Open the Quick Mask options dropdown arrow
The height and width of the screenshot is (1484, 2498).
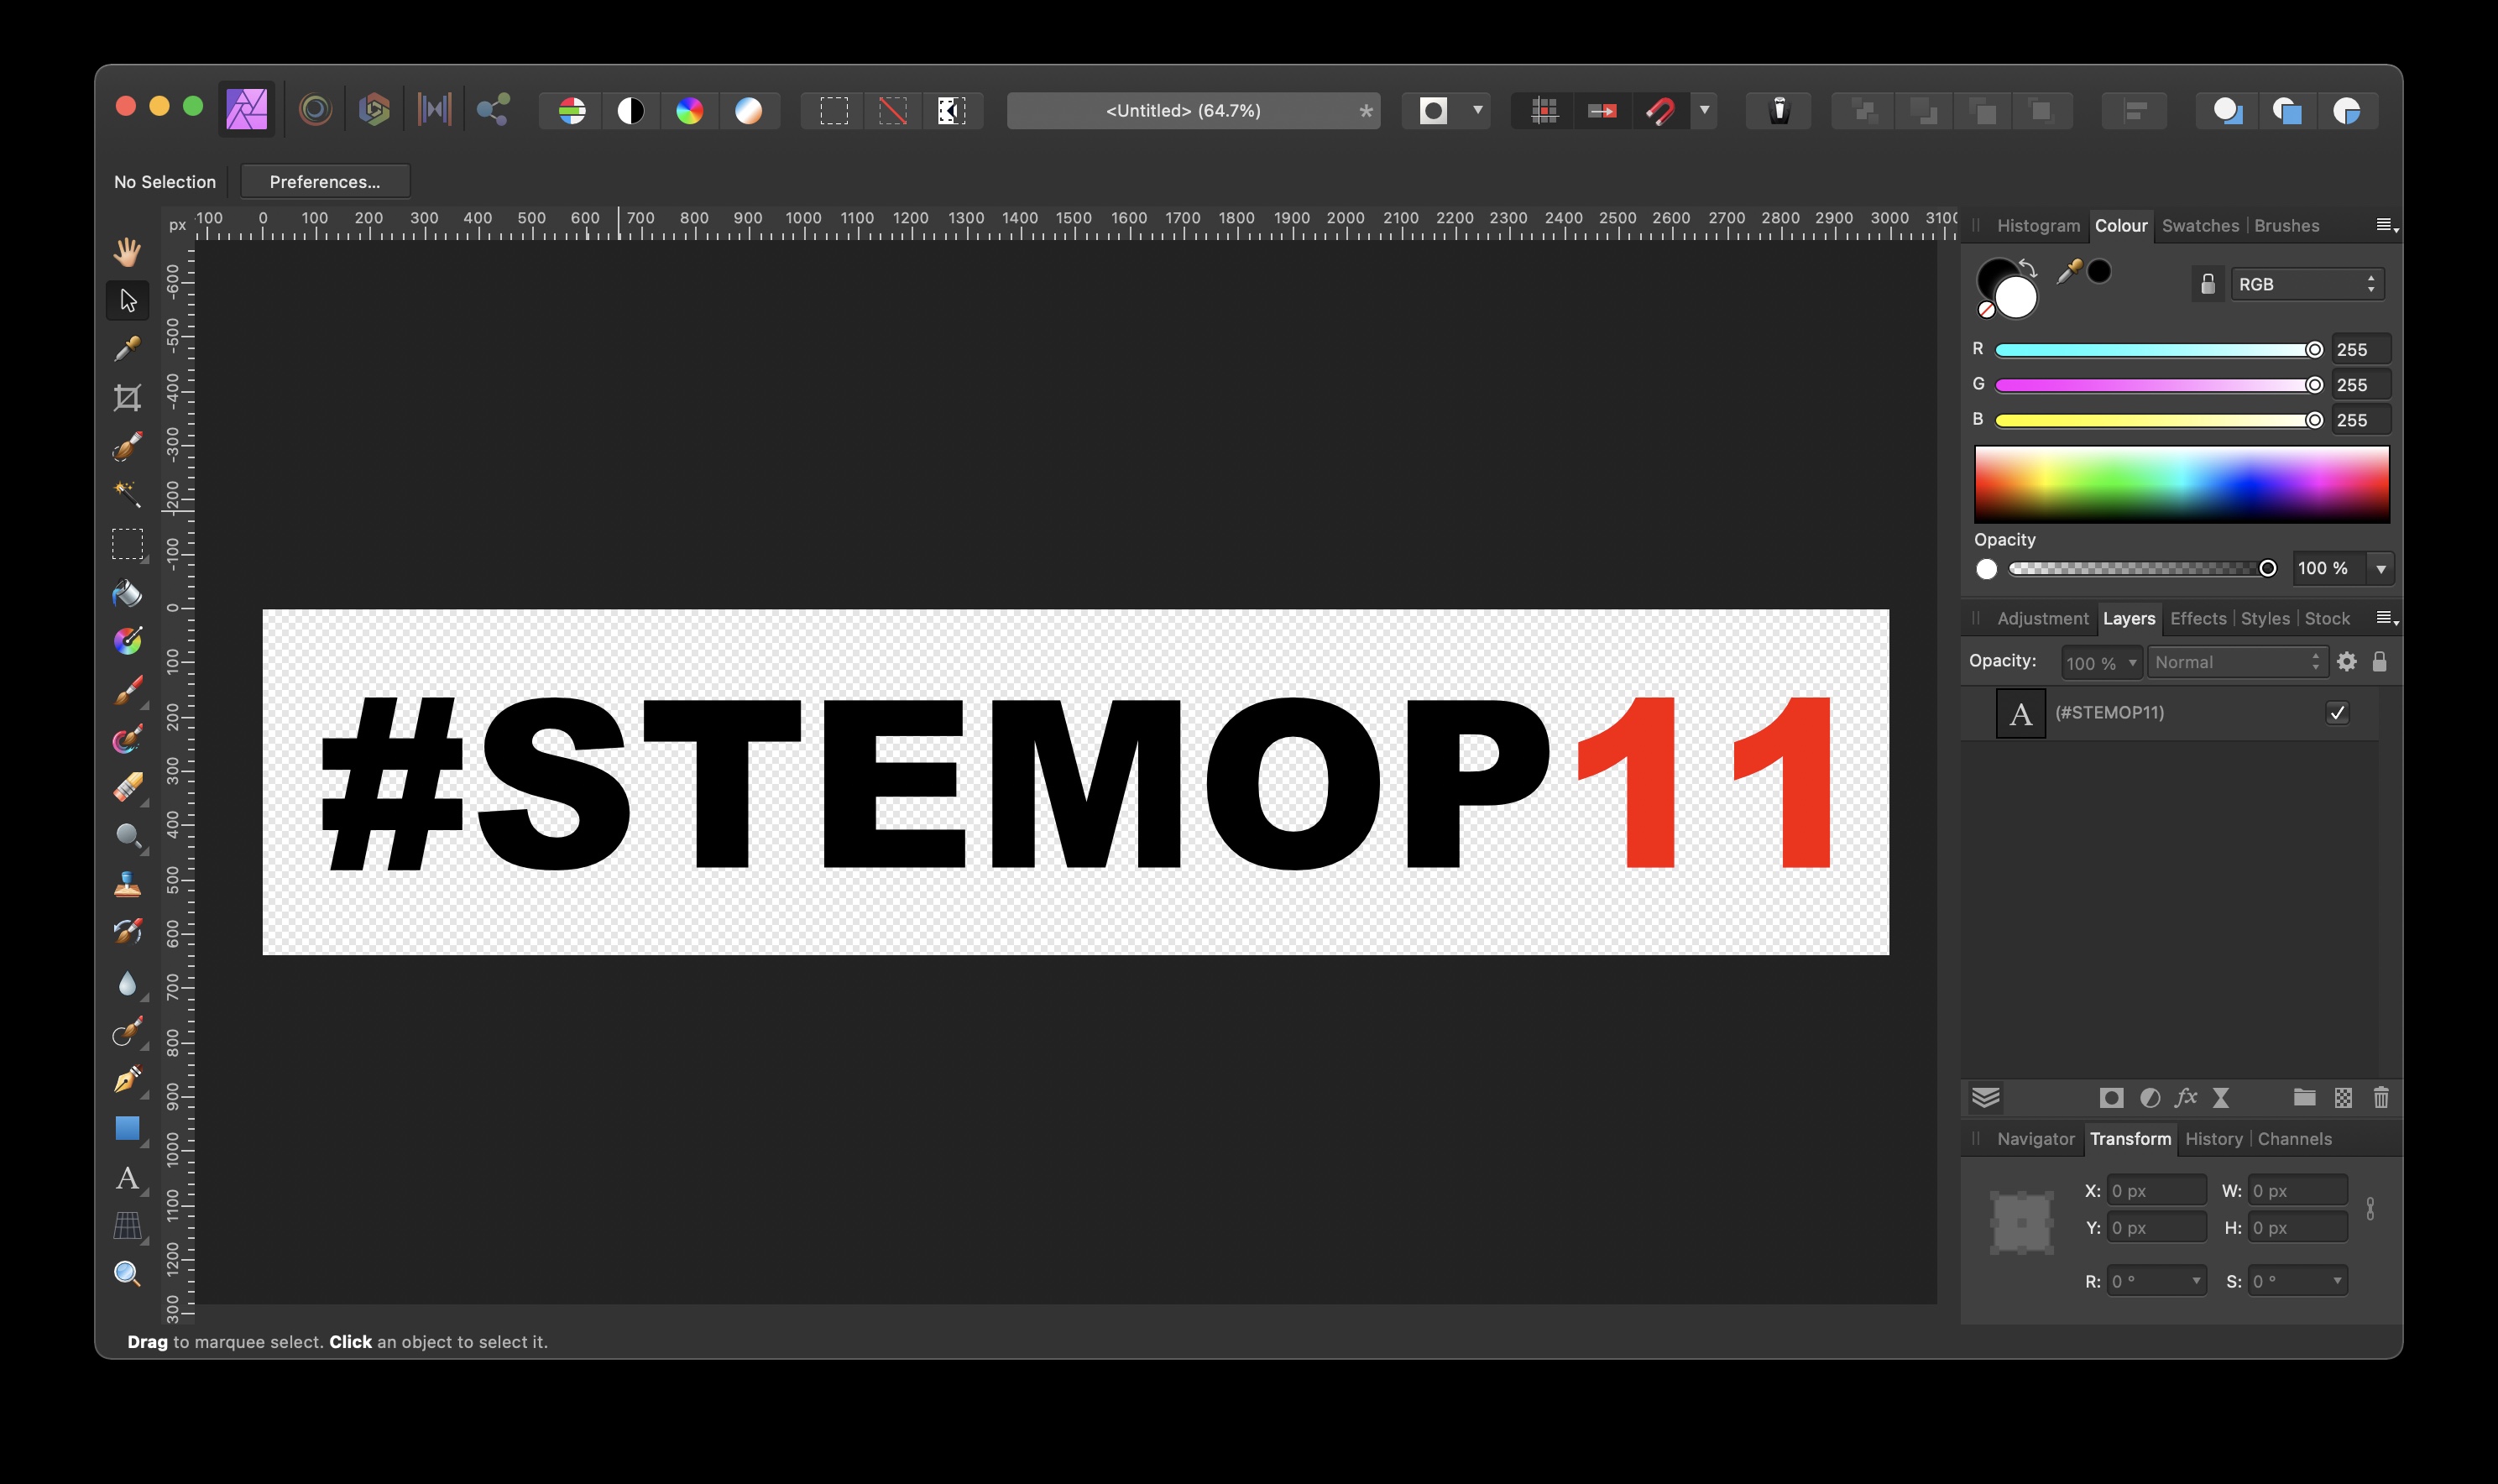(1477, 110)
